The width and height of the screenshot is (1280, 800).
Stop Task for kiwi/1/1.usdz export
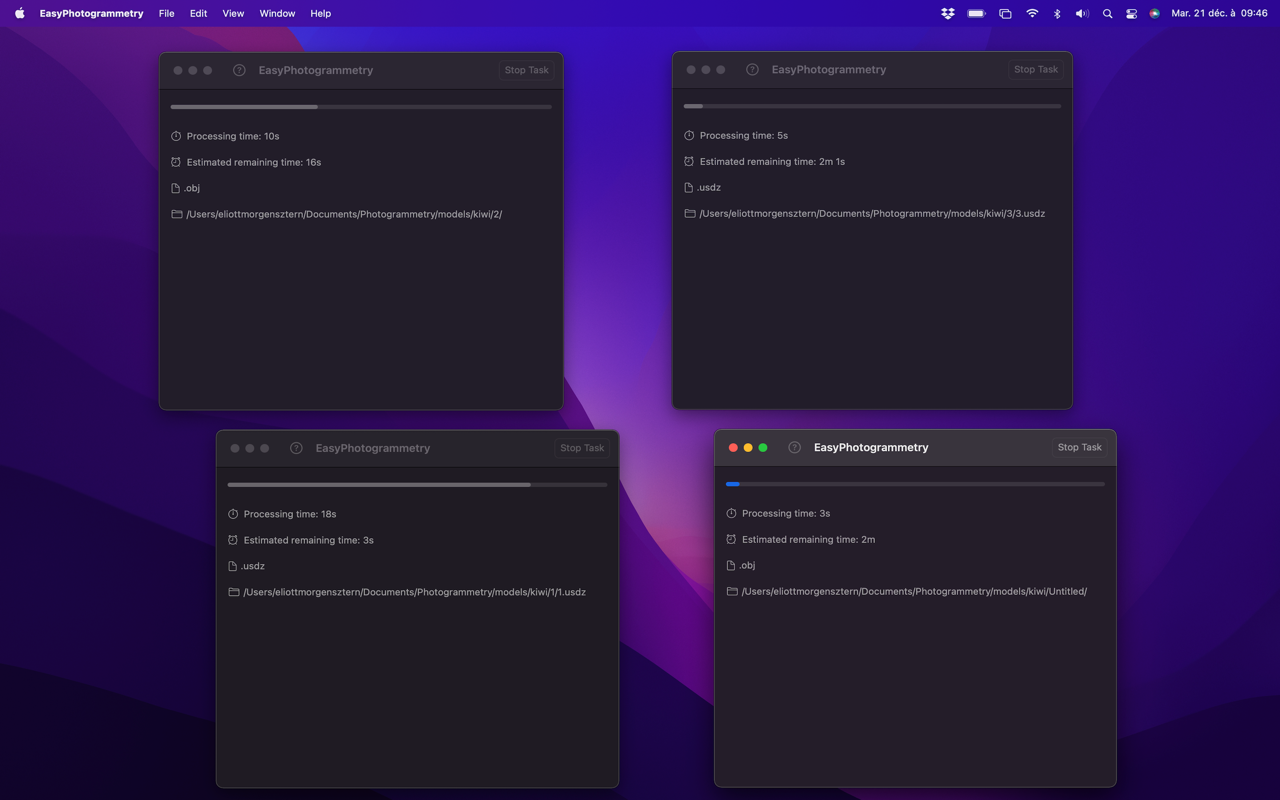(x=581, y=448)
